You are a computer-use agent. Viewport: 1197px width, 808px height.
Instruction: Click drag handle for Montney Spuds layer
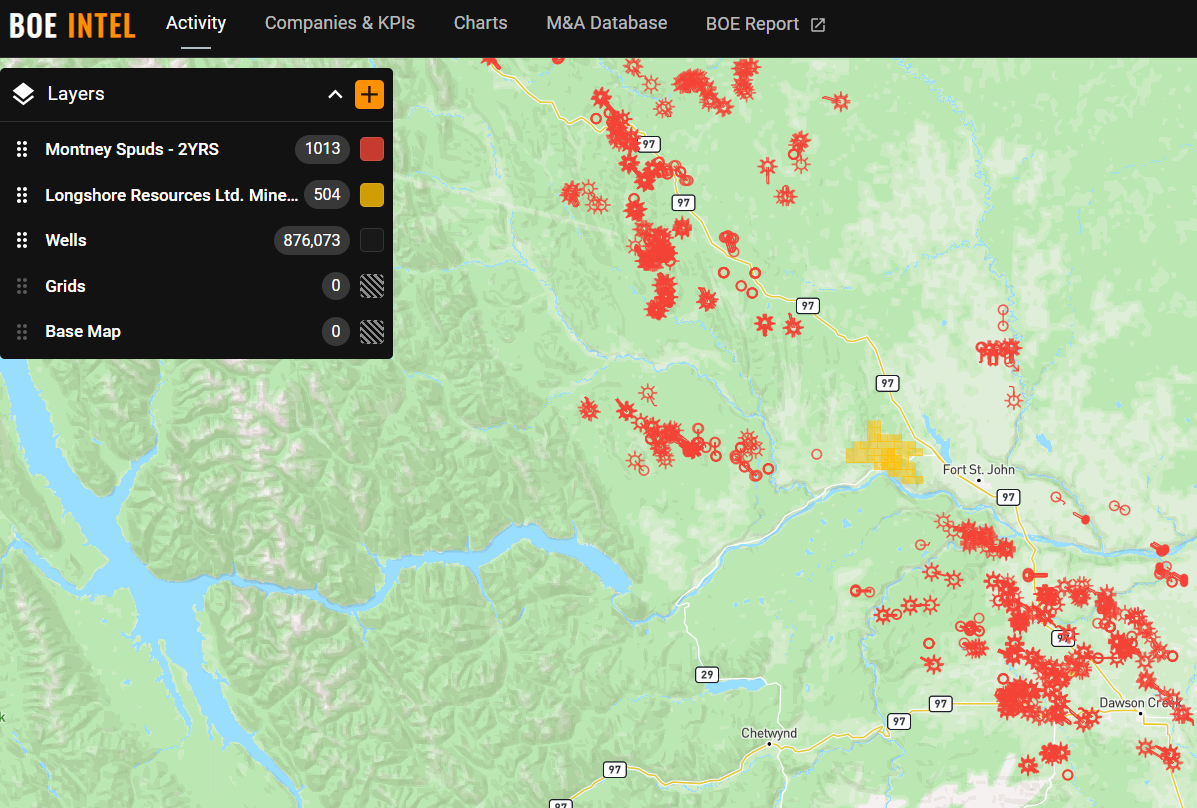pyautogui.click(x=22, y=149)
